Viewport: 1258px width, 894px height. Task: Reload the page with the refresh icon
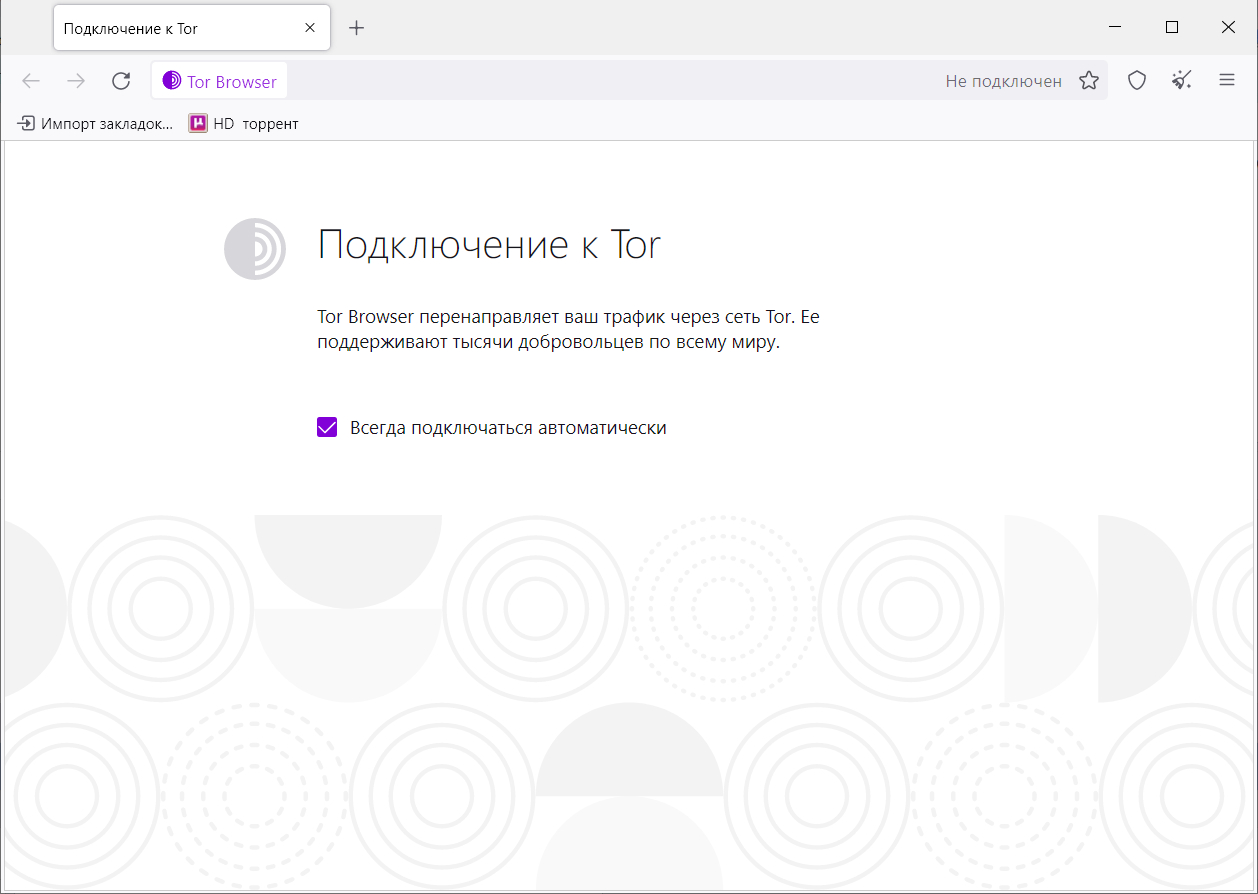click(121, 81)
